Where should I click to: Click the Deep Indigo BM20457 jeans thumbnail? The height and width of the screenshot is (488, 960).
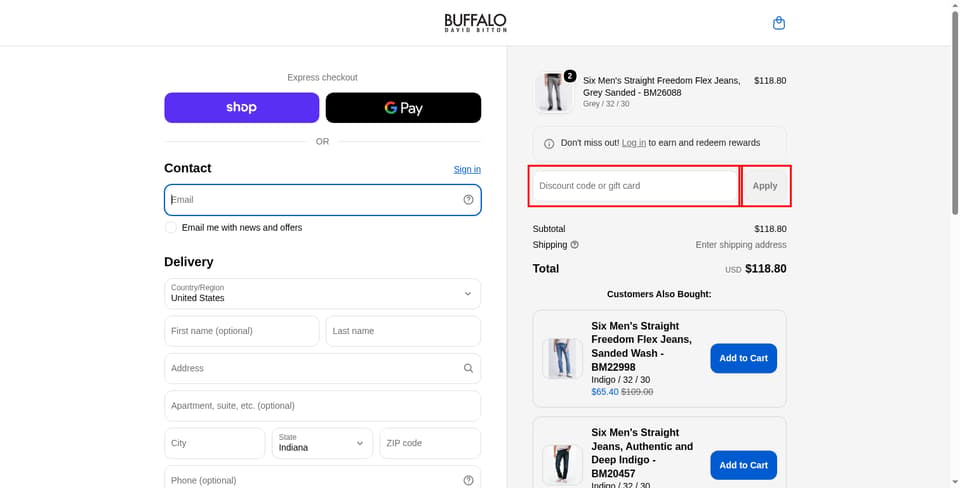point(562,465)
